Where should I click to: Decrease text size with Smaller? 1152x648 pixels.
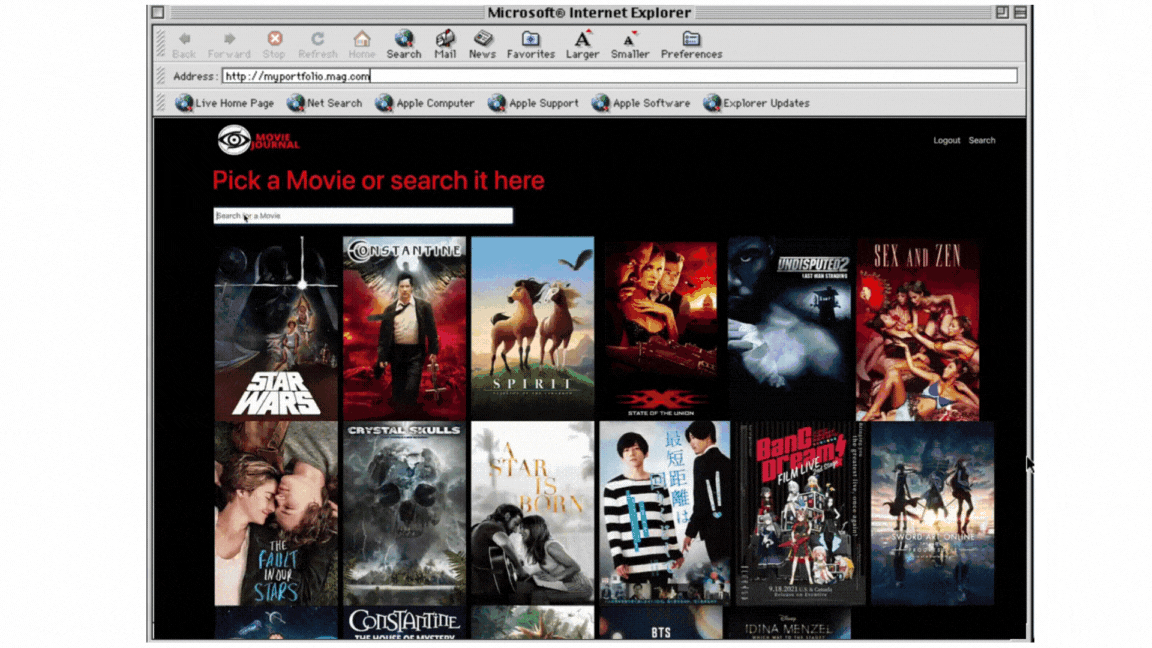click(630, 45)
